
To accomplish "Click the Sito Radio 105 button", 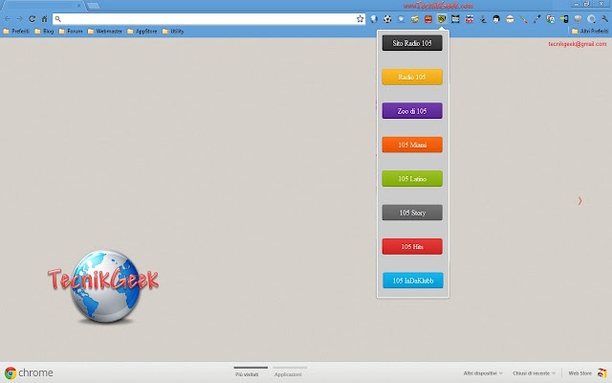I will click(x=412, y=43).
